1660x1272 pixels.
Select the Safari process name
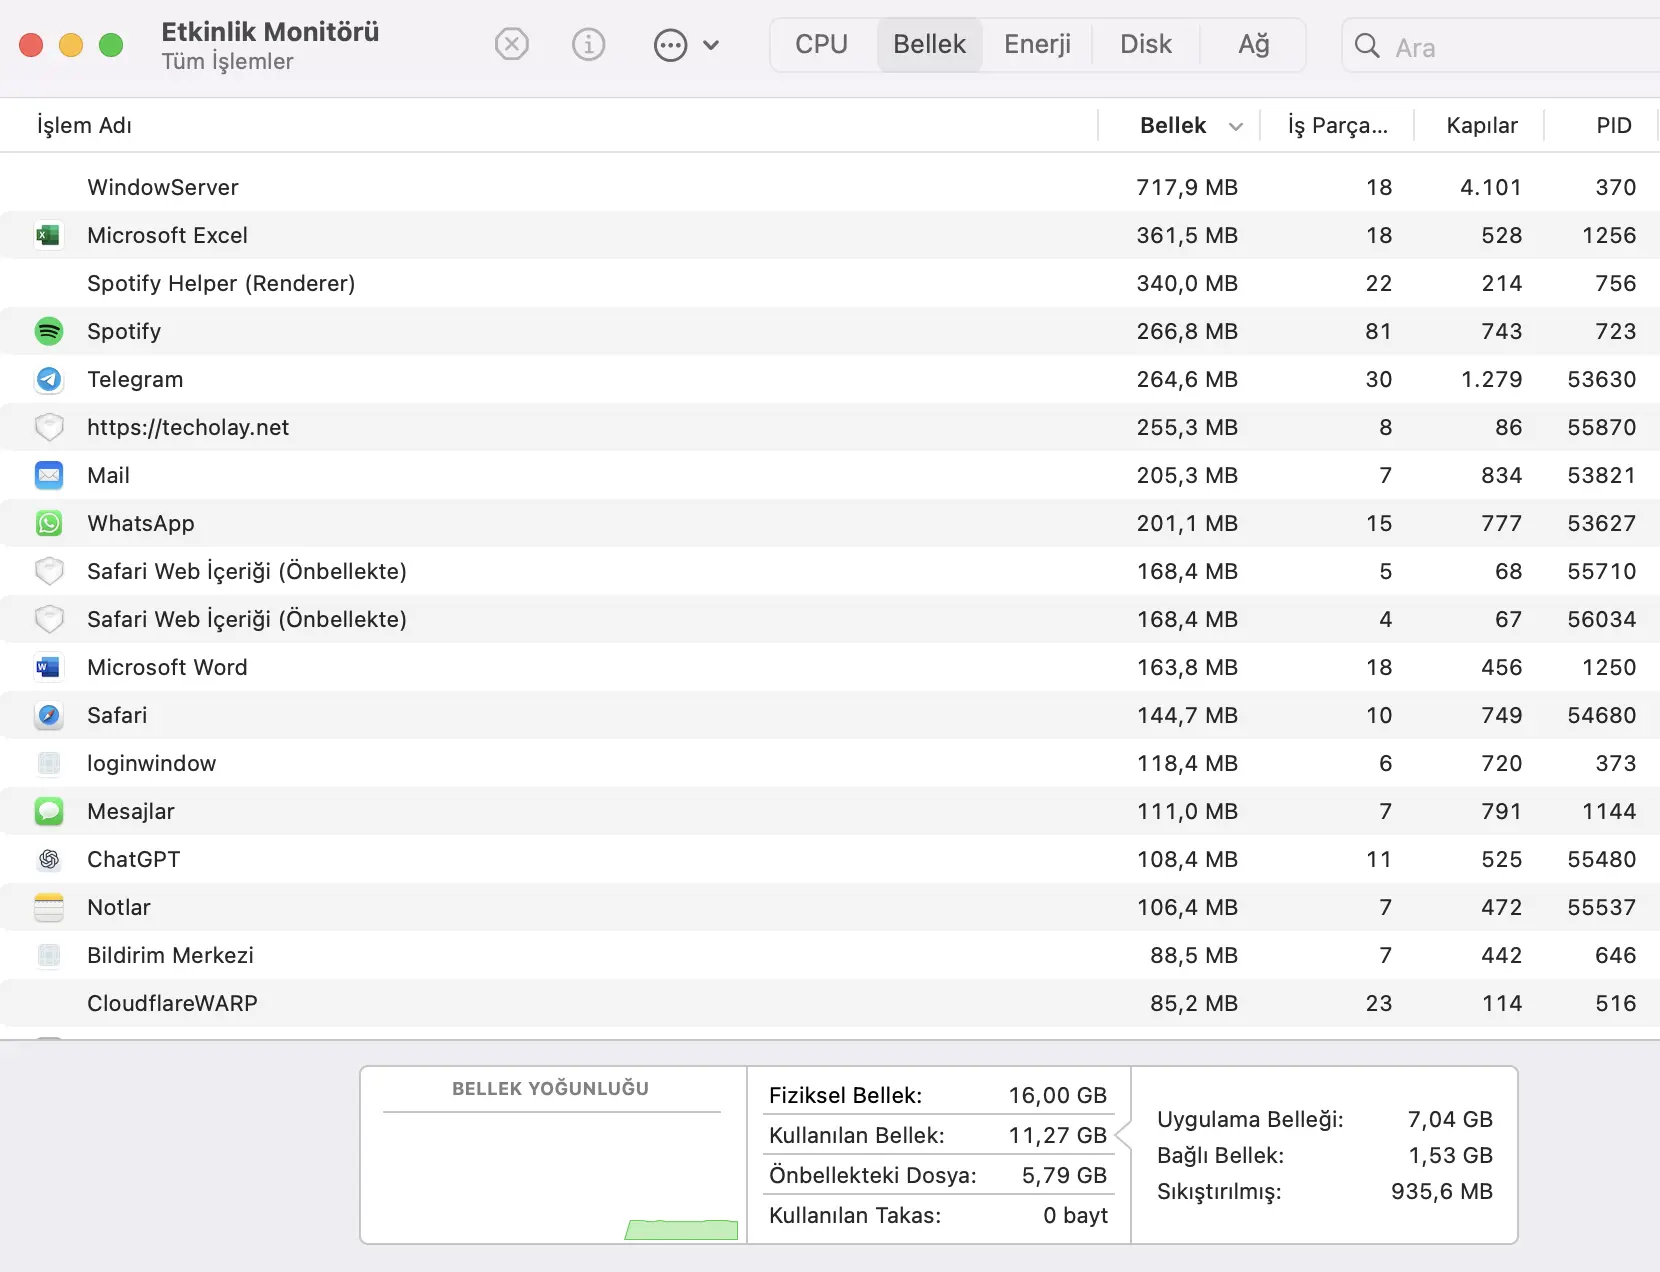117,715
